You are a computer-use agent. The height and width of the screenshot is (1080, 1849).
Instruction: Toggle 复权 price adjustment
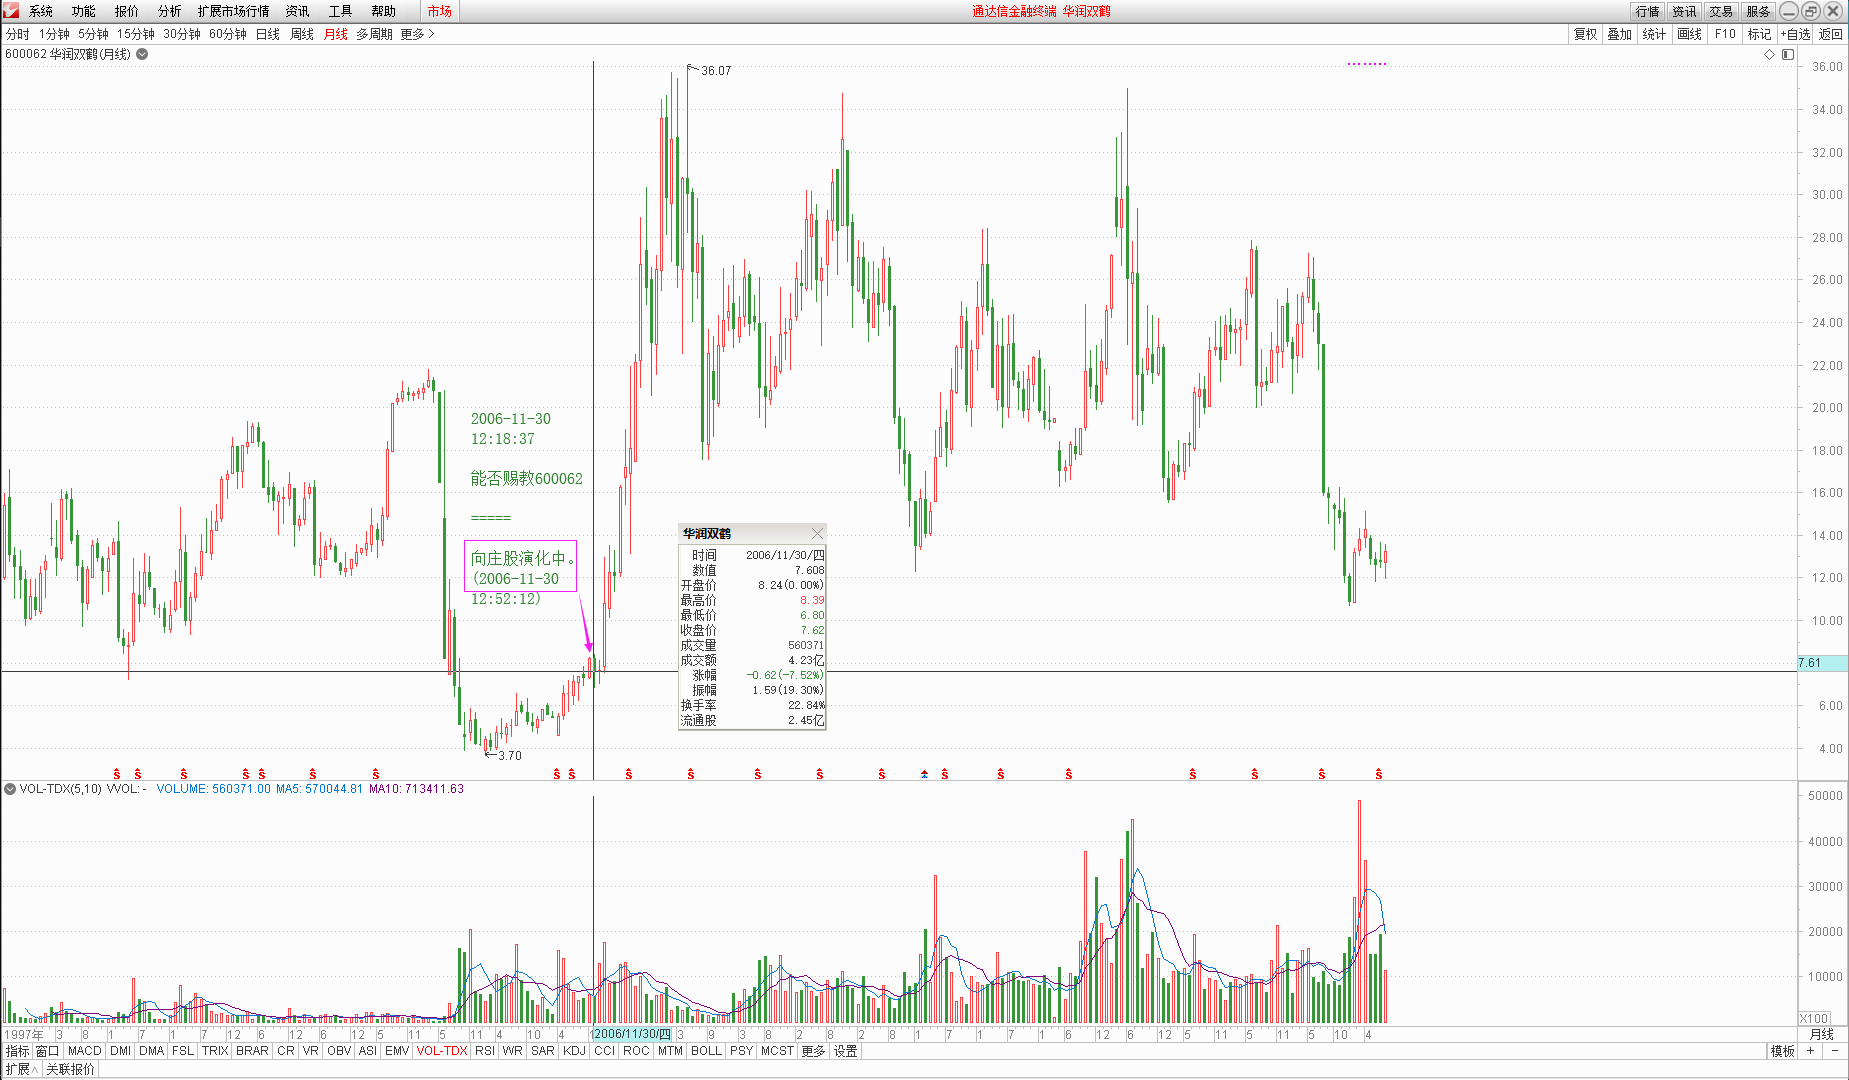[x=1585, y=34]
